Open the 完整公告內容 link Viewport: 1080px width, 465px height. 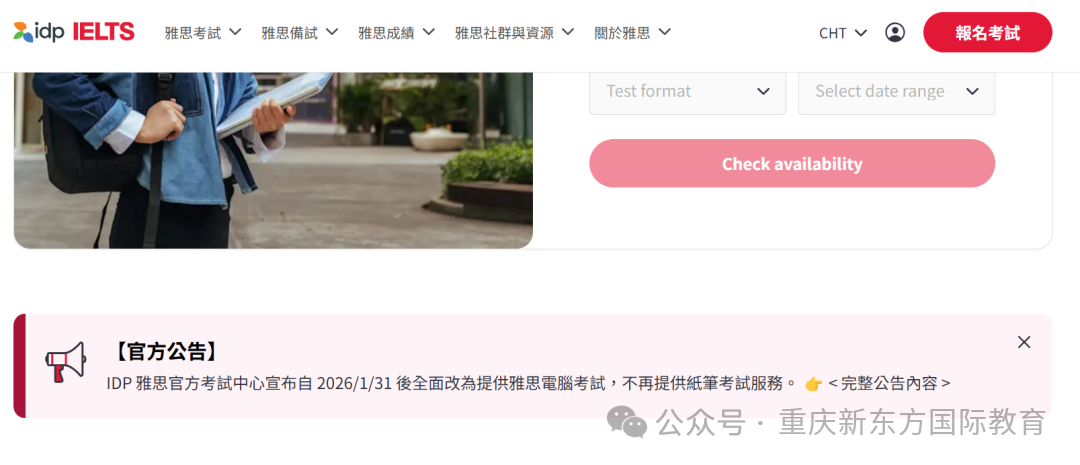click(889, 384)
